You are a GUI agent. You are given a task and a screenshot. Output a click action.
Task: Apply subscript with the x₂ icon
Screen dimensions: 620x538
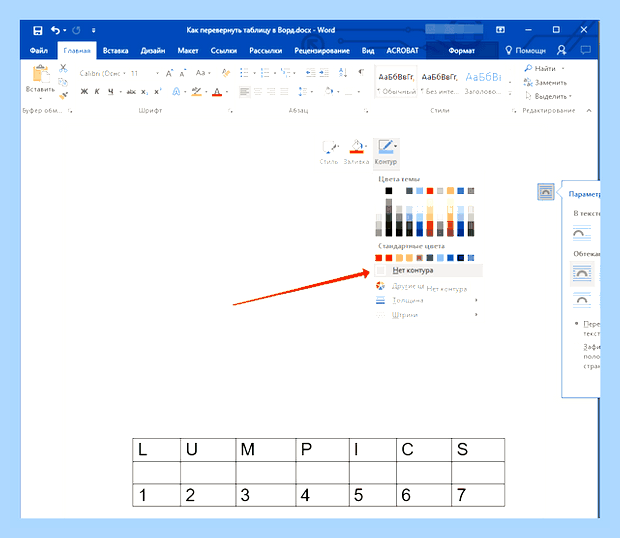[145, 92]
